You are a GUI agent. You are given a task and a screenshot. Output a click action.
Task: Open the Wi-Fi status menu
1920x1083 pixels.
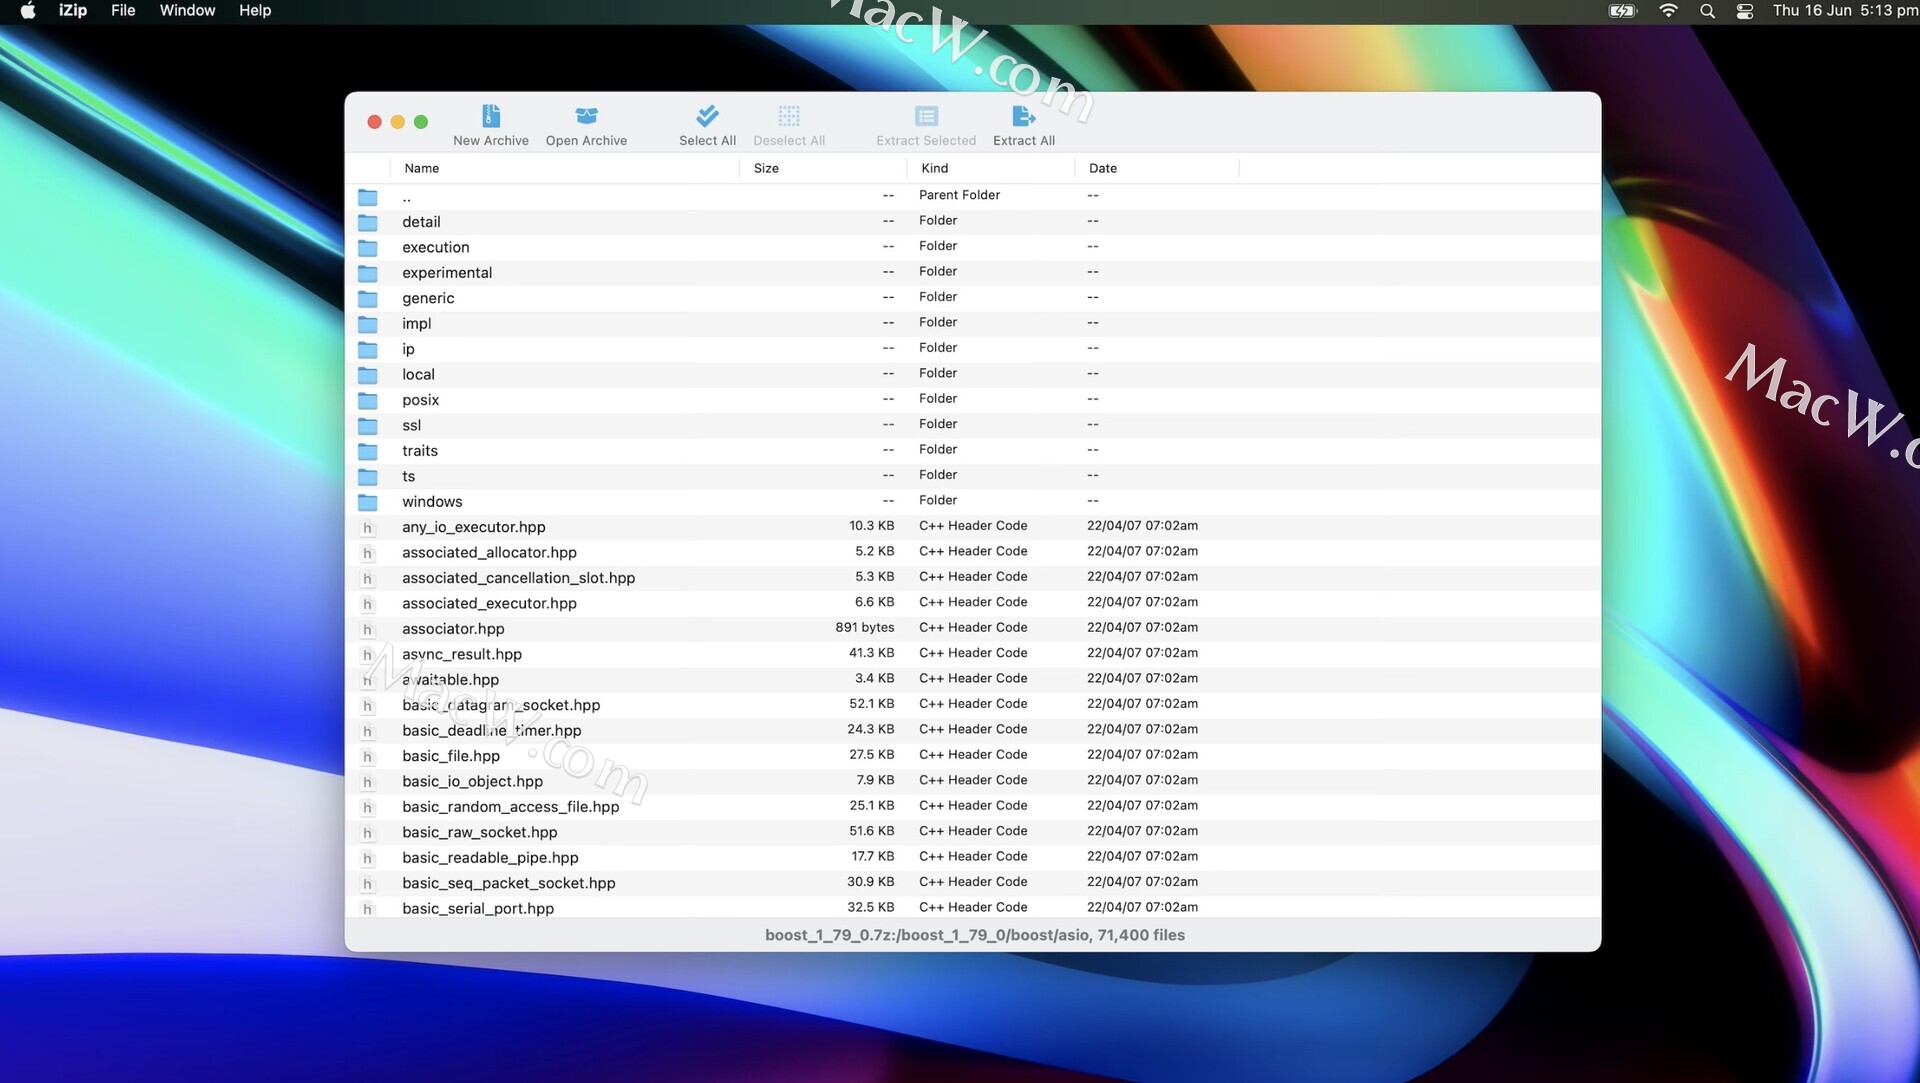pyautogui.click(x=1668, y=11)
